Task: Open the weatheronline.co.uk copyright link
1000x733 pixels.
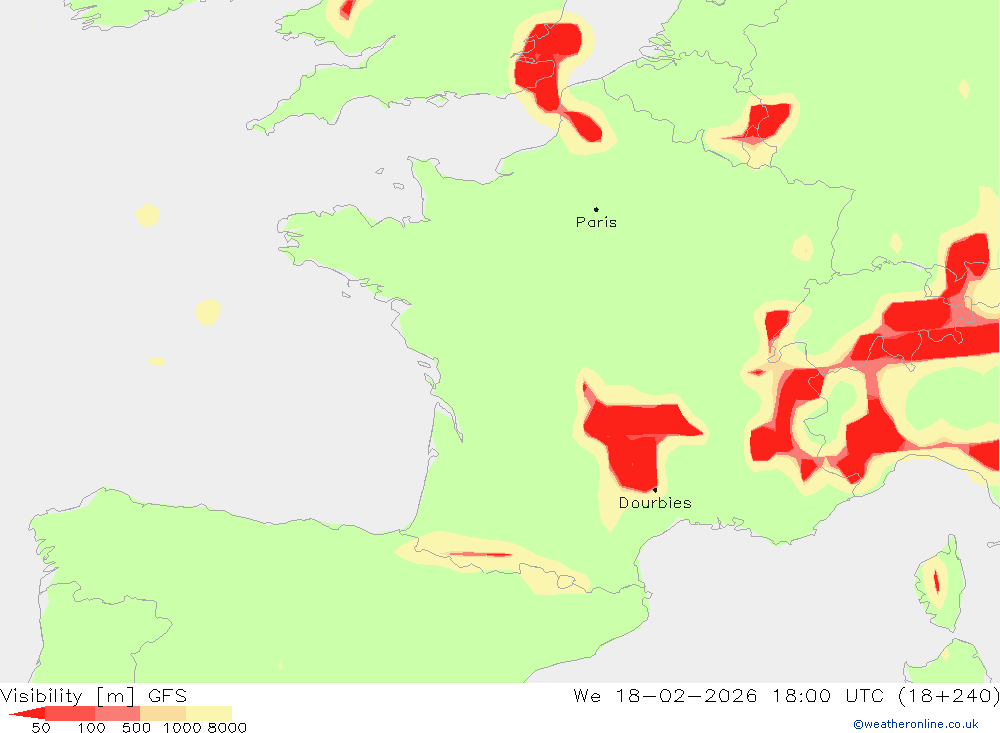Action: pos(916,724)
